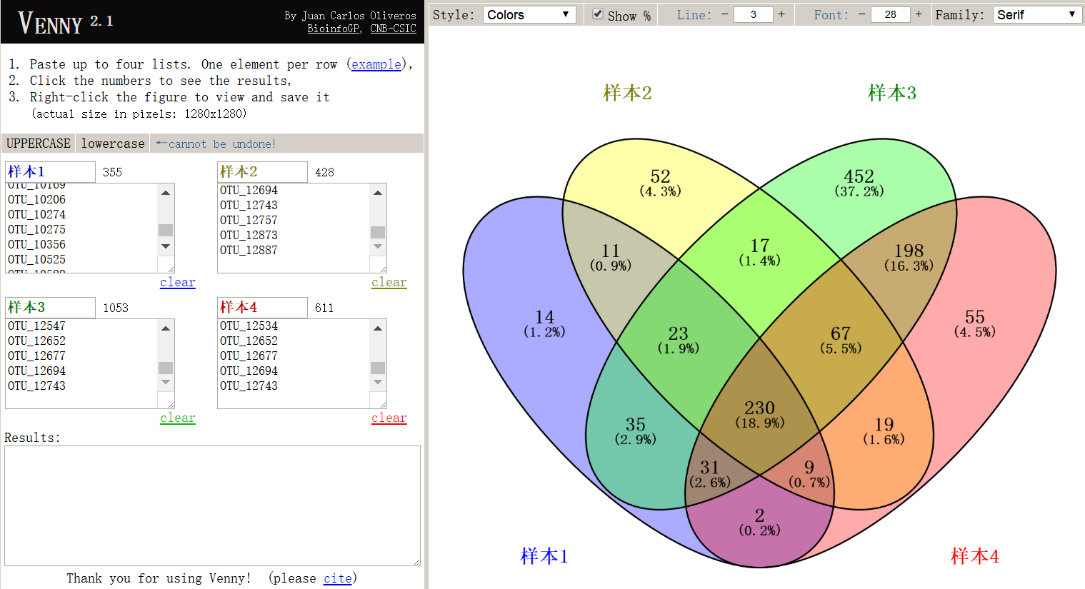Viewport: 1085px width, 589px height.
Task: Edit the 样本4 list name field
Action: pos(262,307)
